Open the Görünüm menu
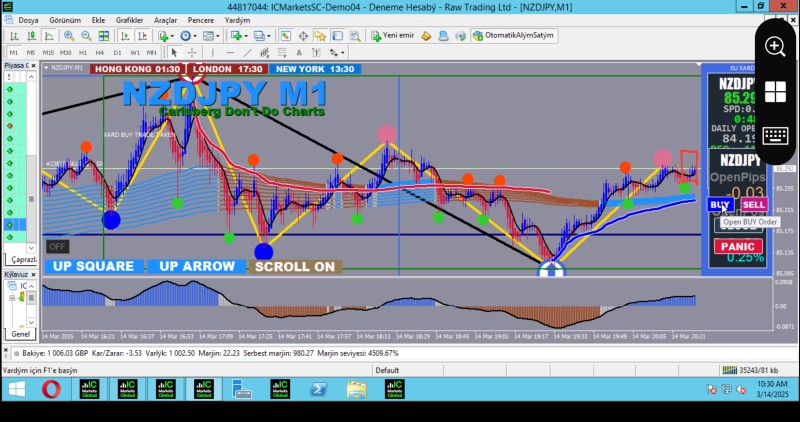Image resolution: width=800 pixels, height=422 pixels. pyautogui.click(x=65, y=20)
